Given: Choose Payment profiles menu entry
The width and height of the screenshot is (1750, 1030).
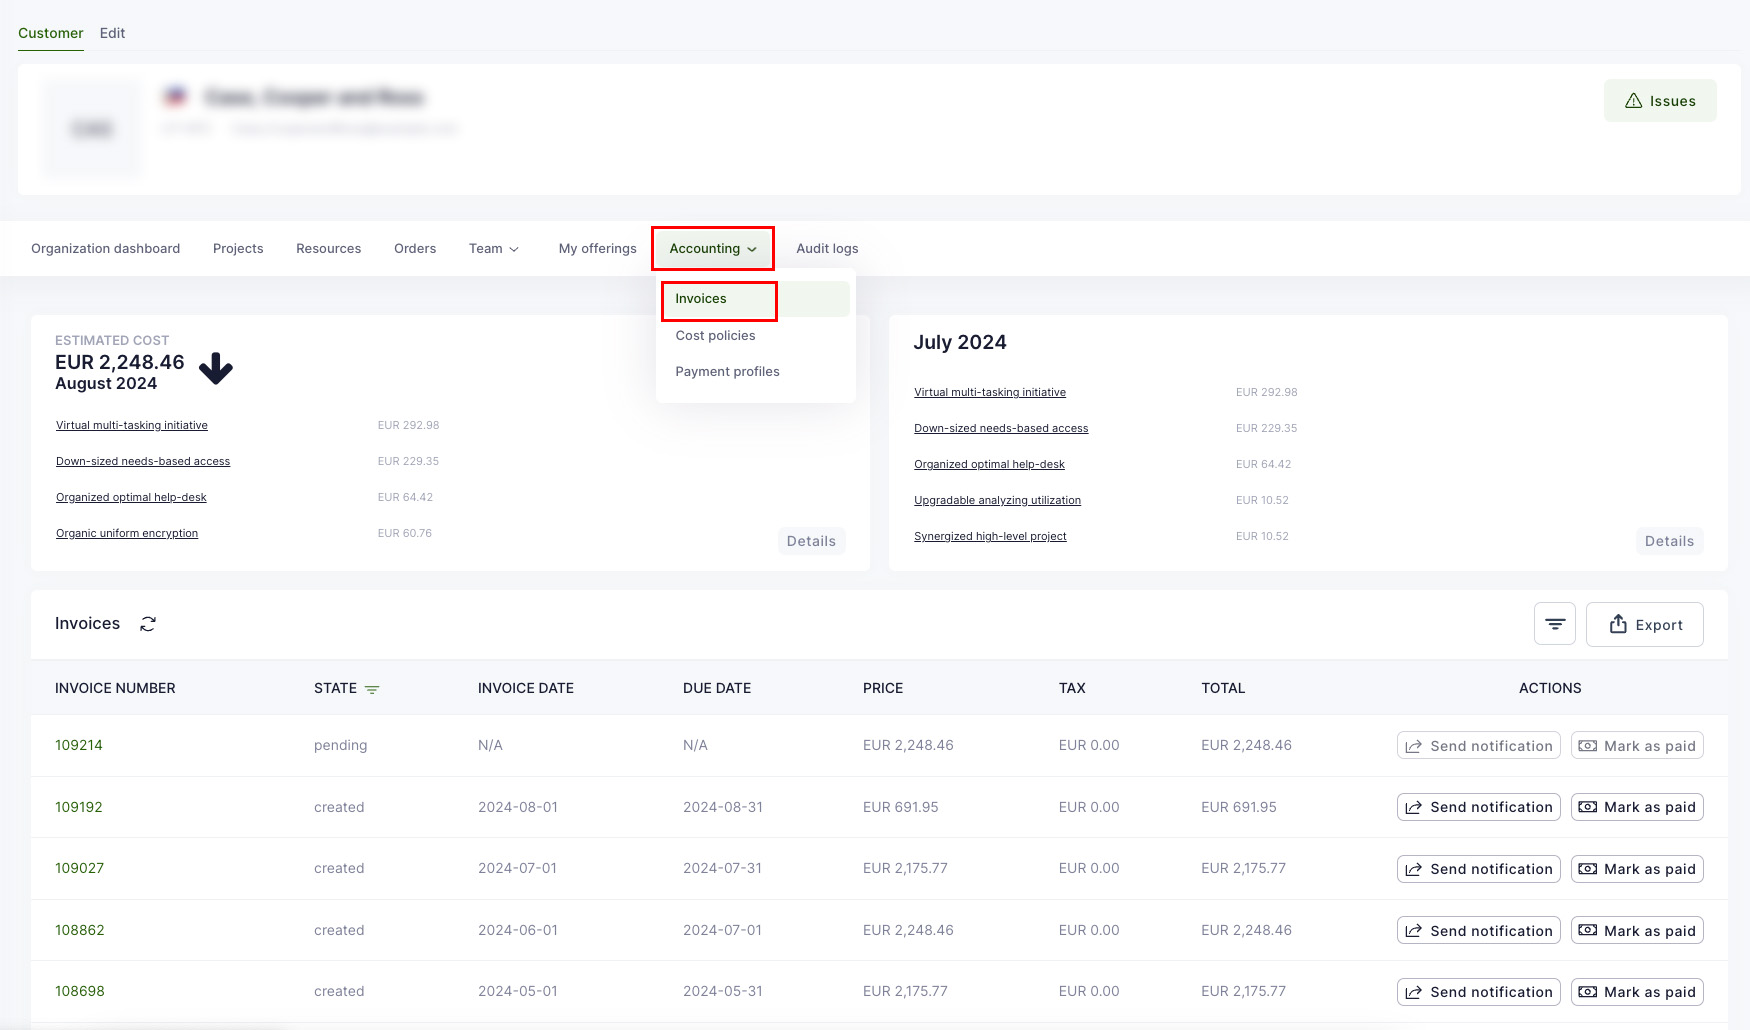Looking at the screenshot, I should pos(727,372).
